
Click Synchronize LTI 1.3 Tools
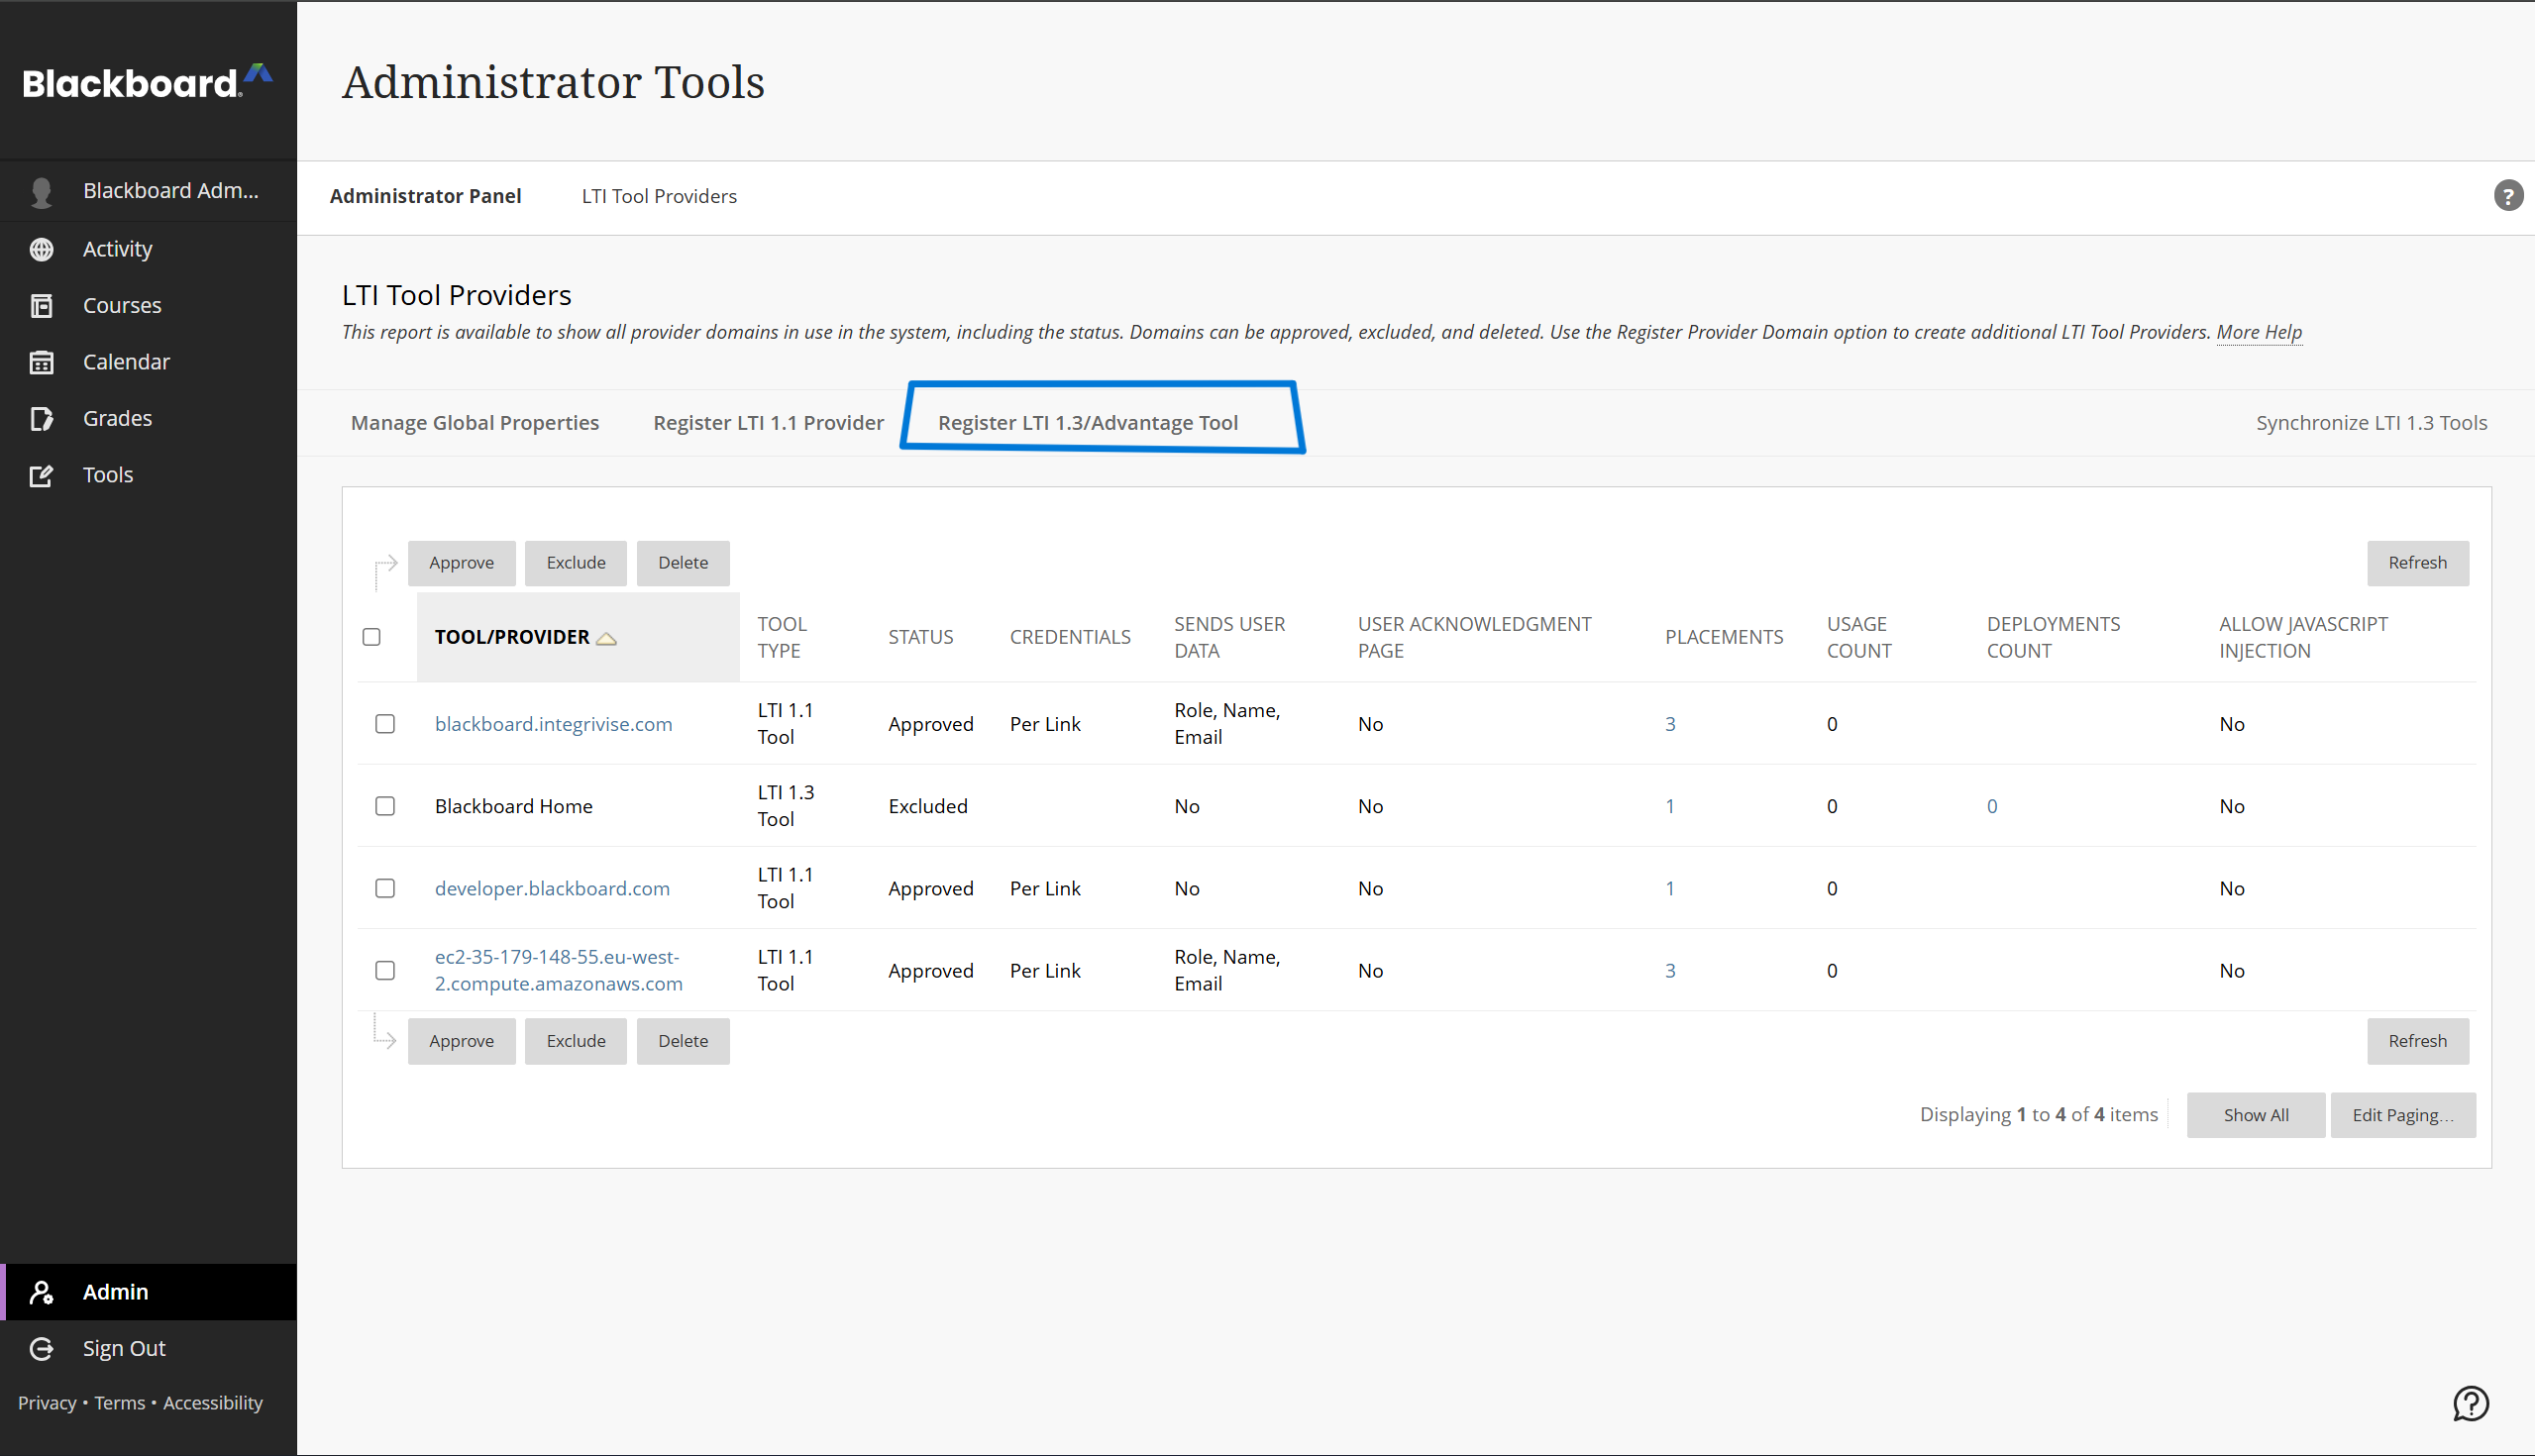tap(2371, 422)
